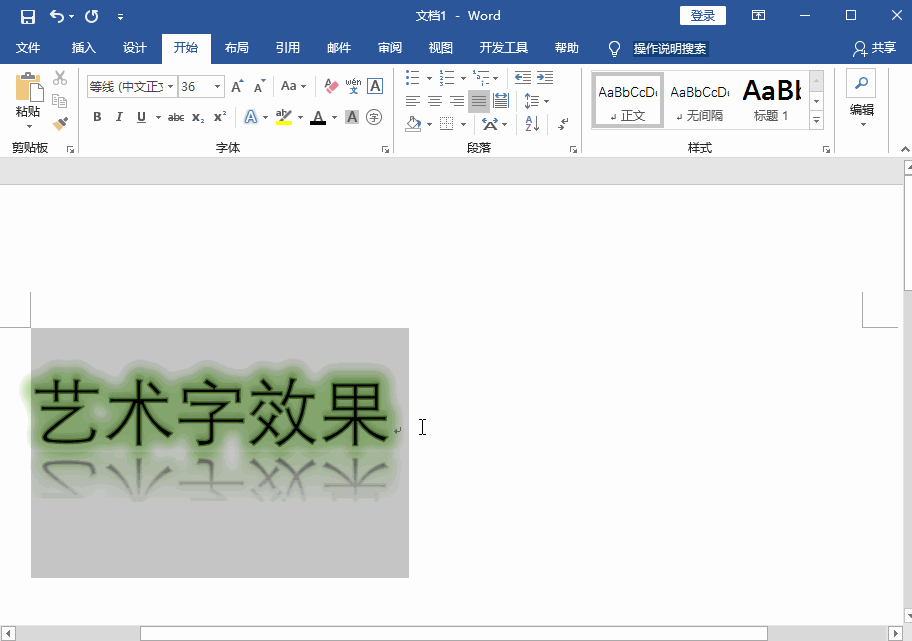The width and height of the screenshot is (912, 641).
Task: Show or hide paragraph marks
Action: pos(561,125)
